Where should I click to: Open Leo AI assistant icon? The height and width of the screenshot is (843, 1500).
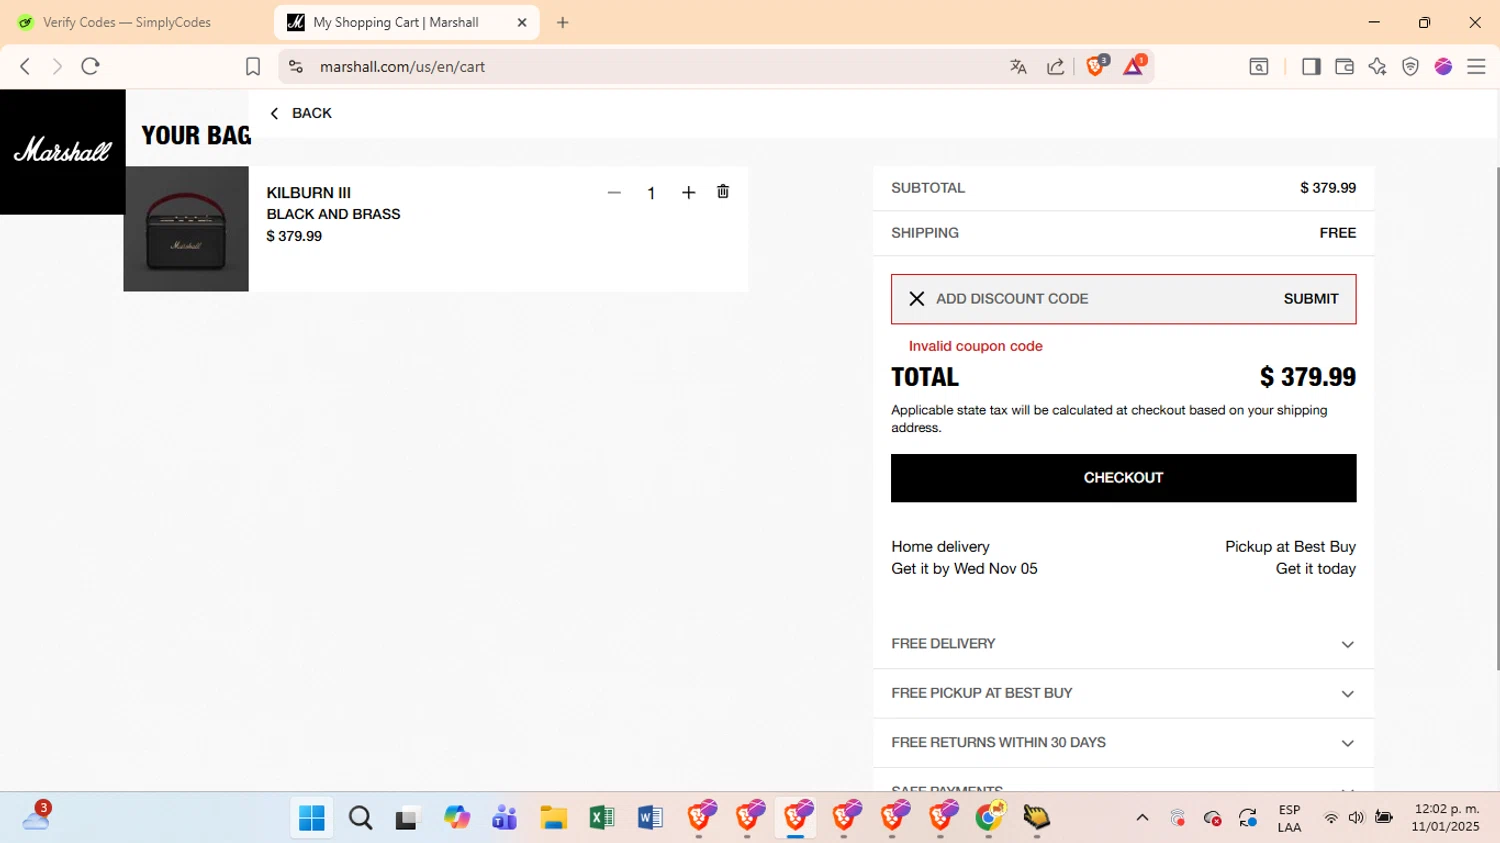tap(1377, 66)
